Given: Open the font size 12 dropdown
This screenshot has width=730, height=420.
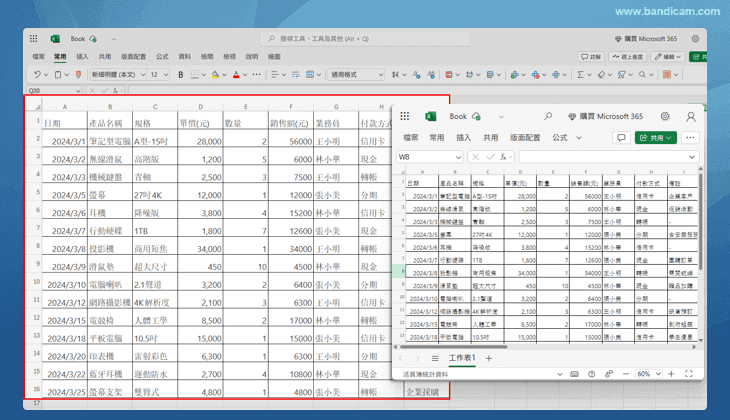Looking at the screenshot, I should [158, 75].
